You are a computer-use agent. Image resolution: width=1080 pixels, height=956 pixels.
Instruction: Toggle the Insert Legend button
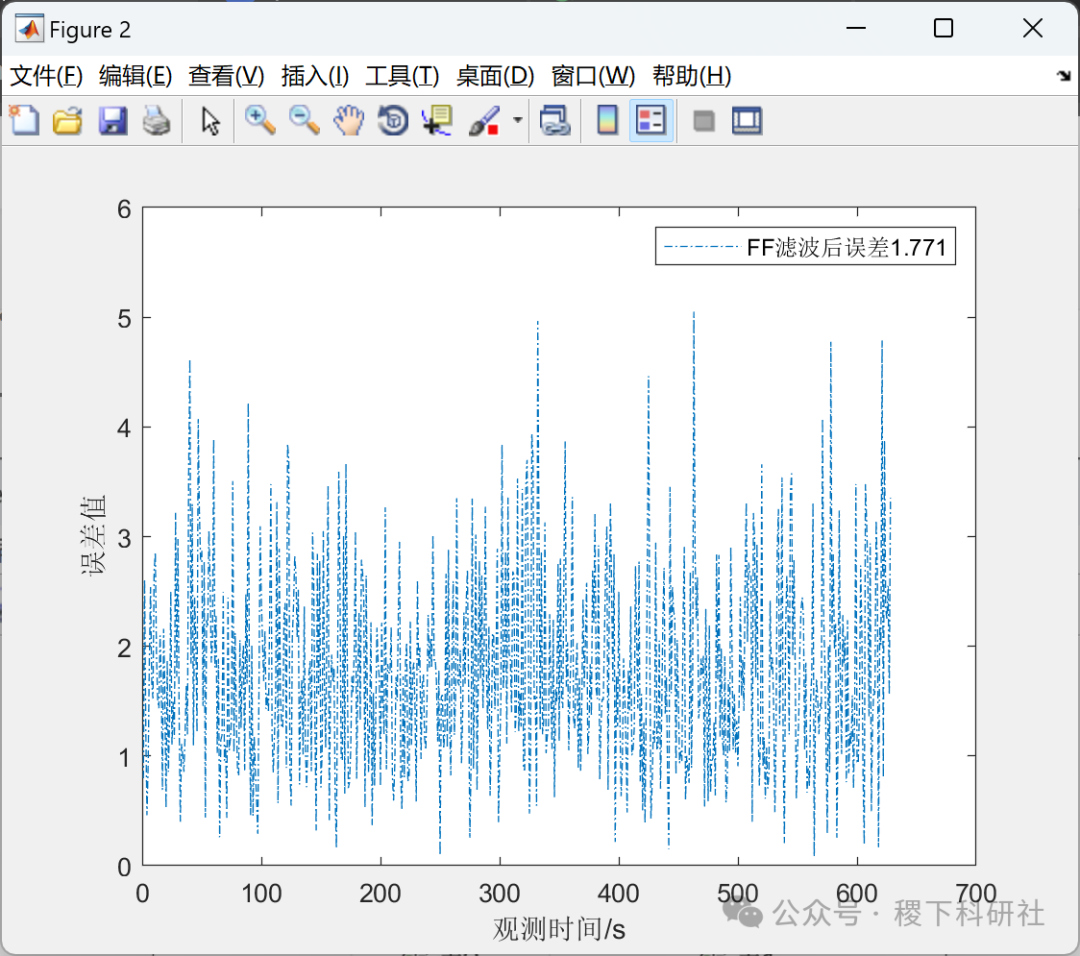651,121
